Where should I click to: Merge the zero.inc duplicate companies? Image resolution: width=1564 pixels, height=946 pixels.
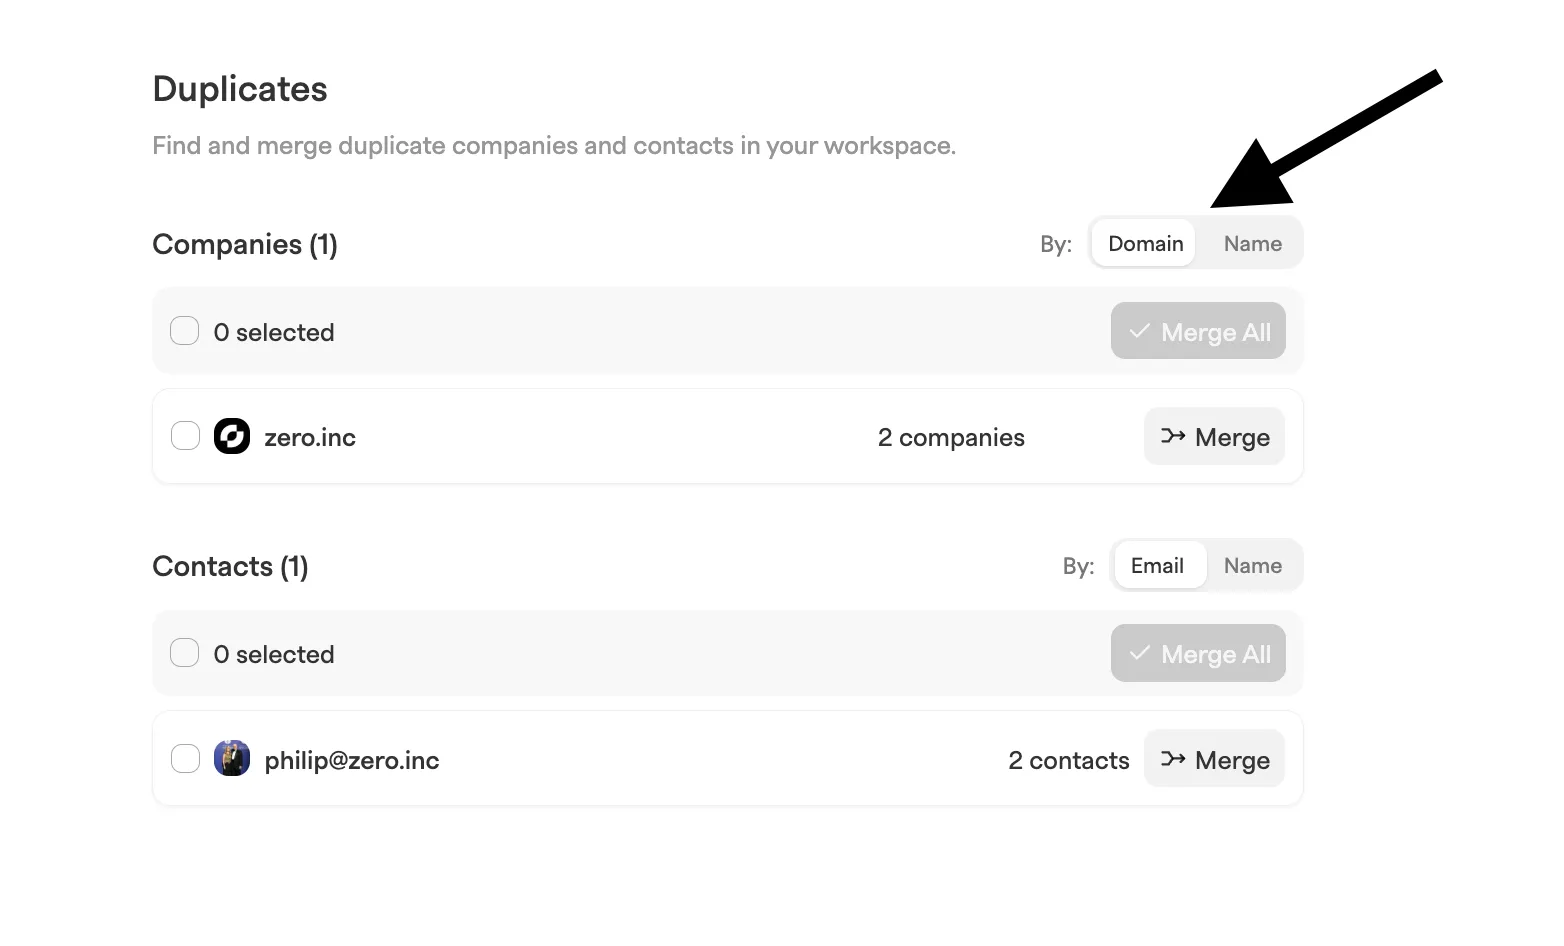(1214, 436)
